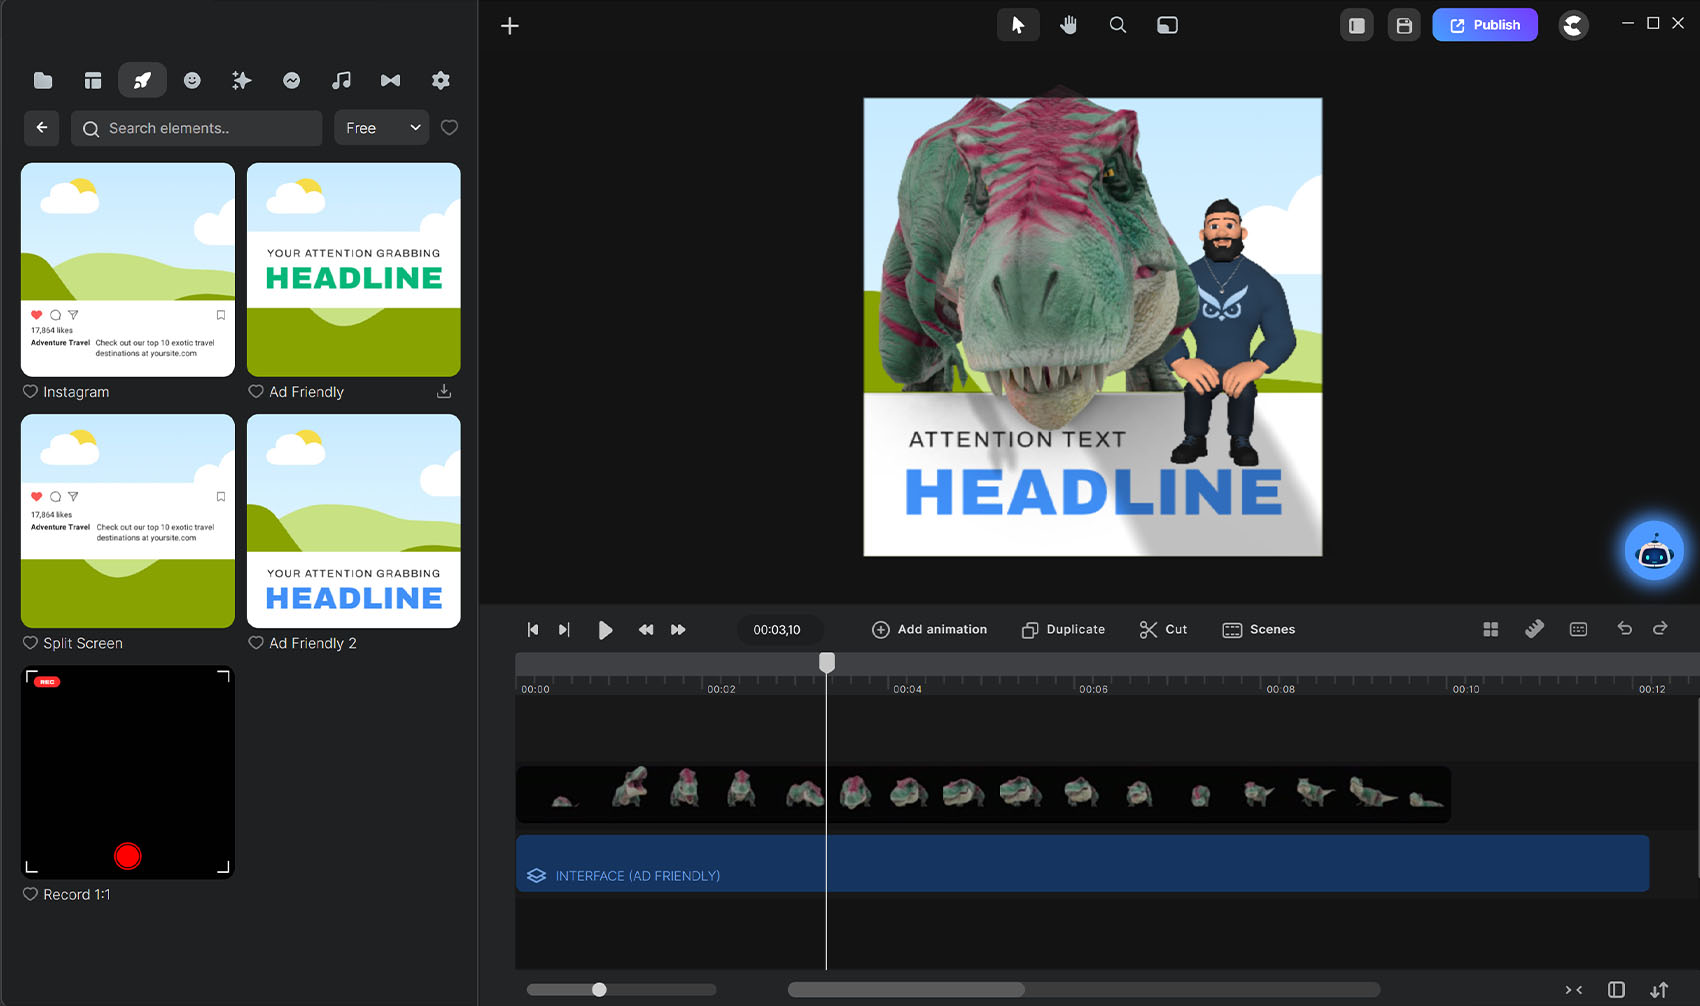Favorite the Instagram template heart
Screen dimensions: 1700x1006
click(31, 392)
